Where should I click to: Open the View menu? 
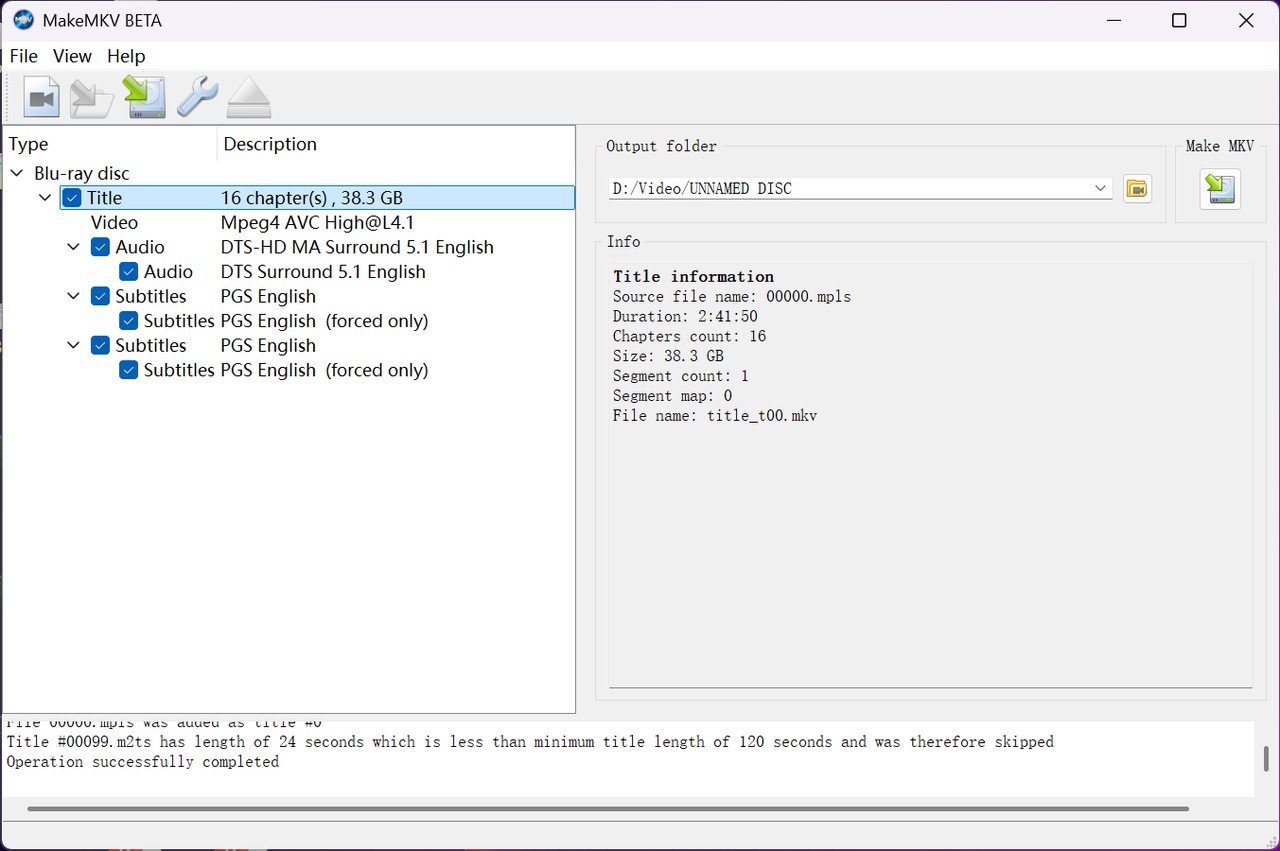click(x=72, y=56)
